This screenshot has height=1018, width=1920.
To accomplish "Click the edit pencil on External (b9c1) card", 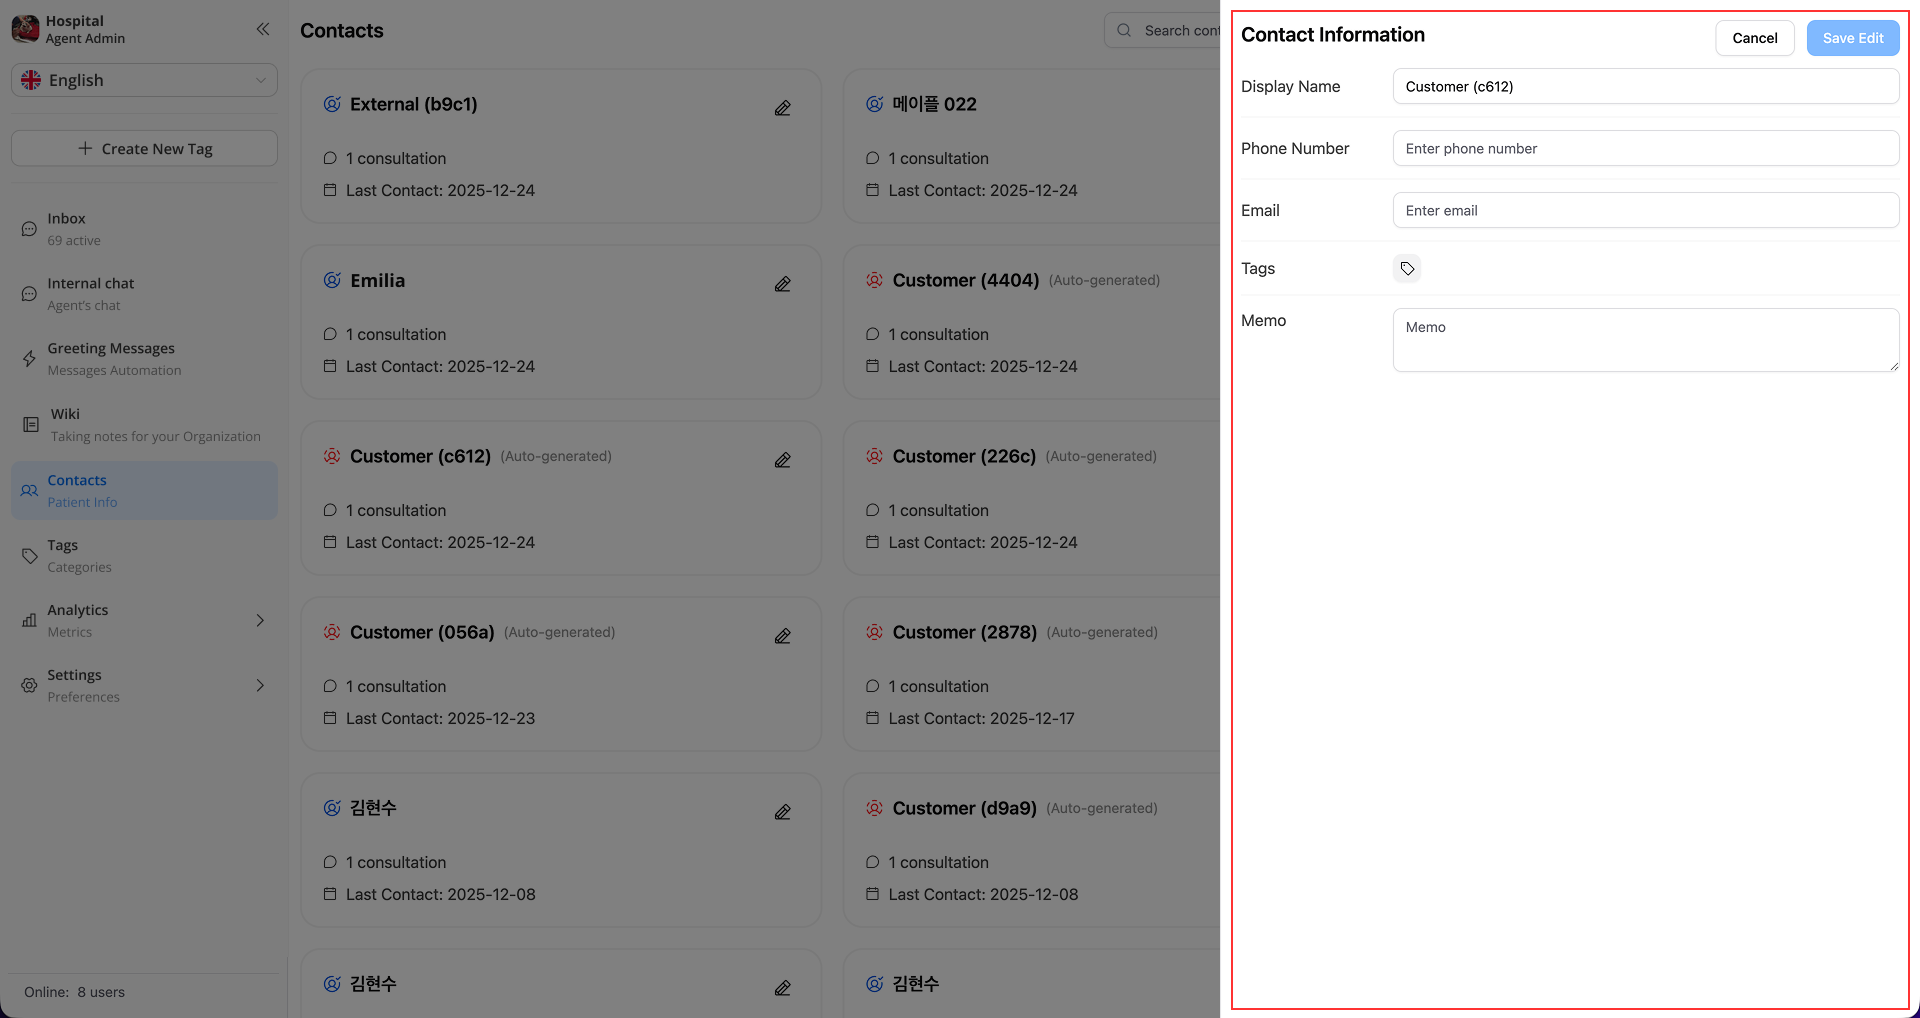I will coord(783,108).
